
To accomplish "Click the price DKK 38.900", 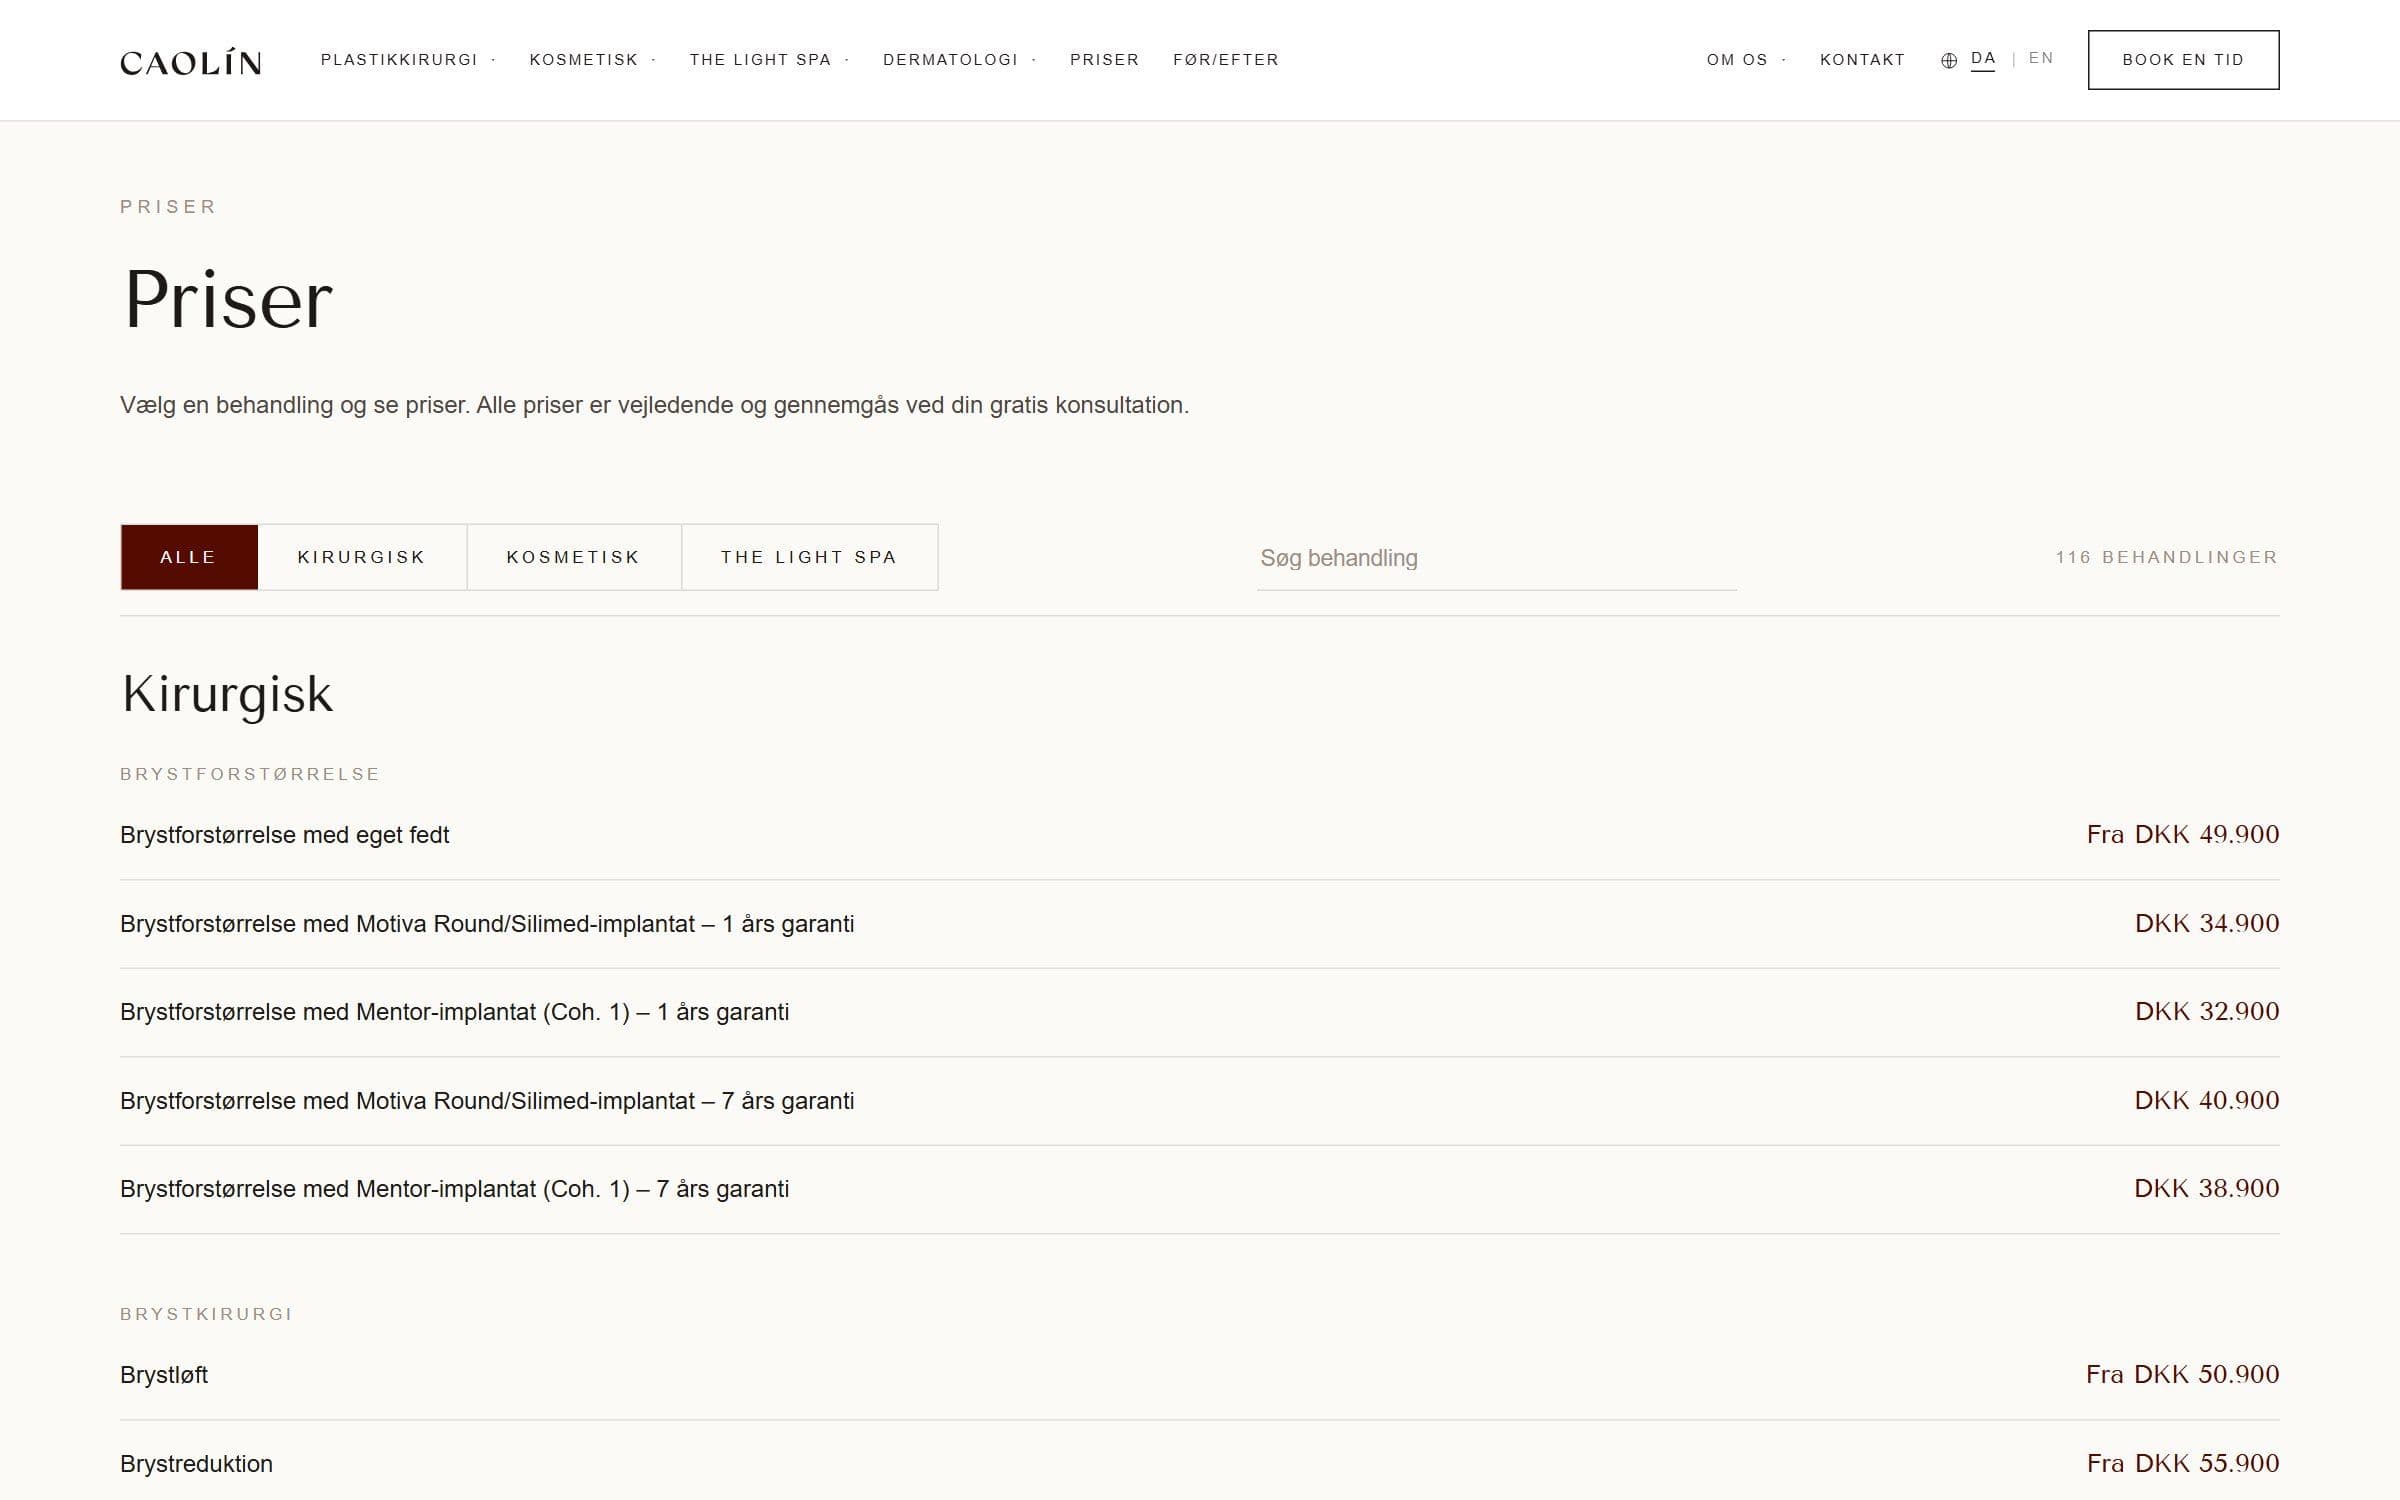I will click(x=2207, y=1188).
